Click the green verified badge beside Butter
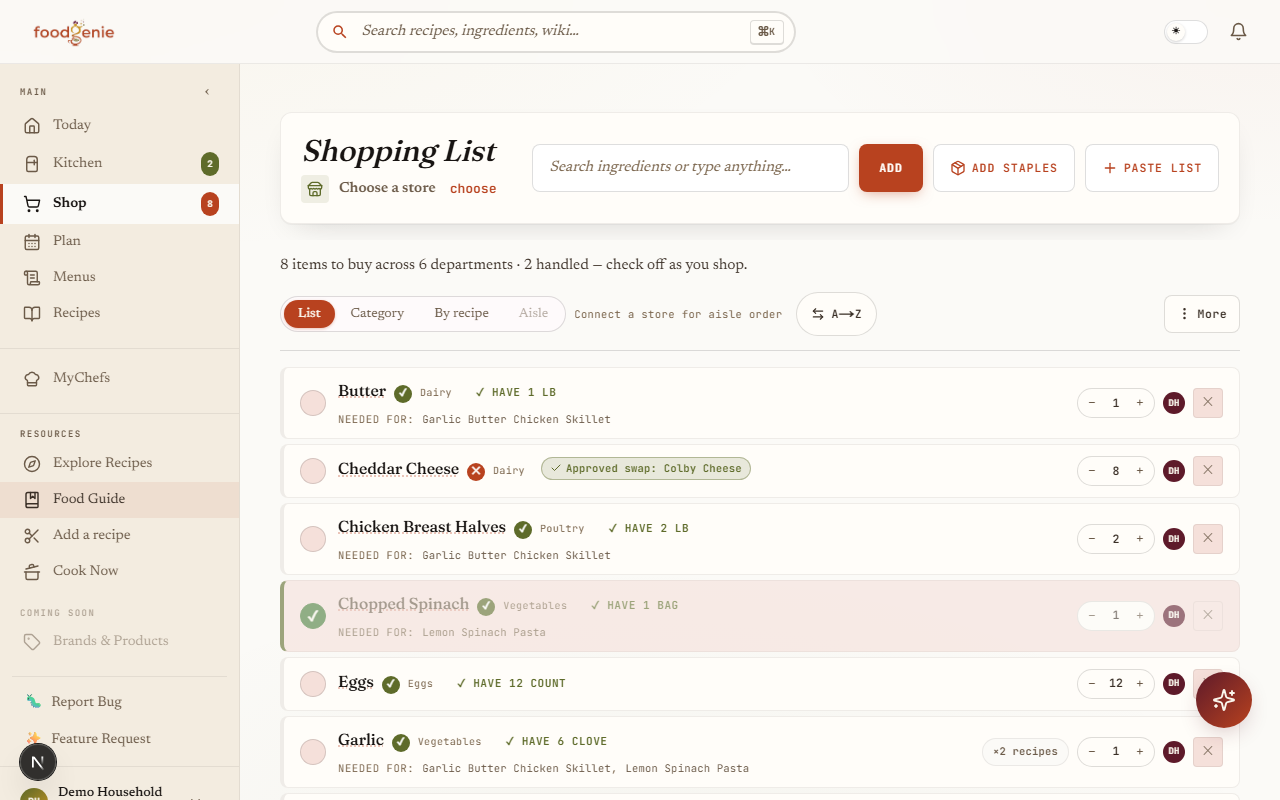Viewport: 1280px width, 800px height. point(403,394)
